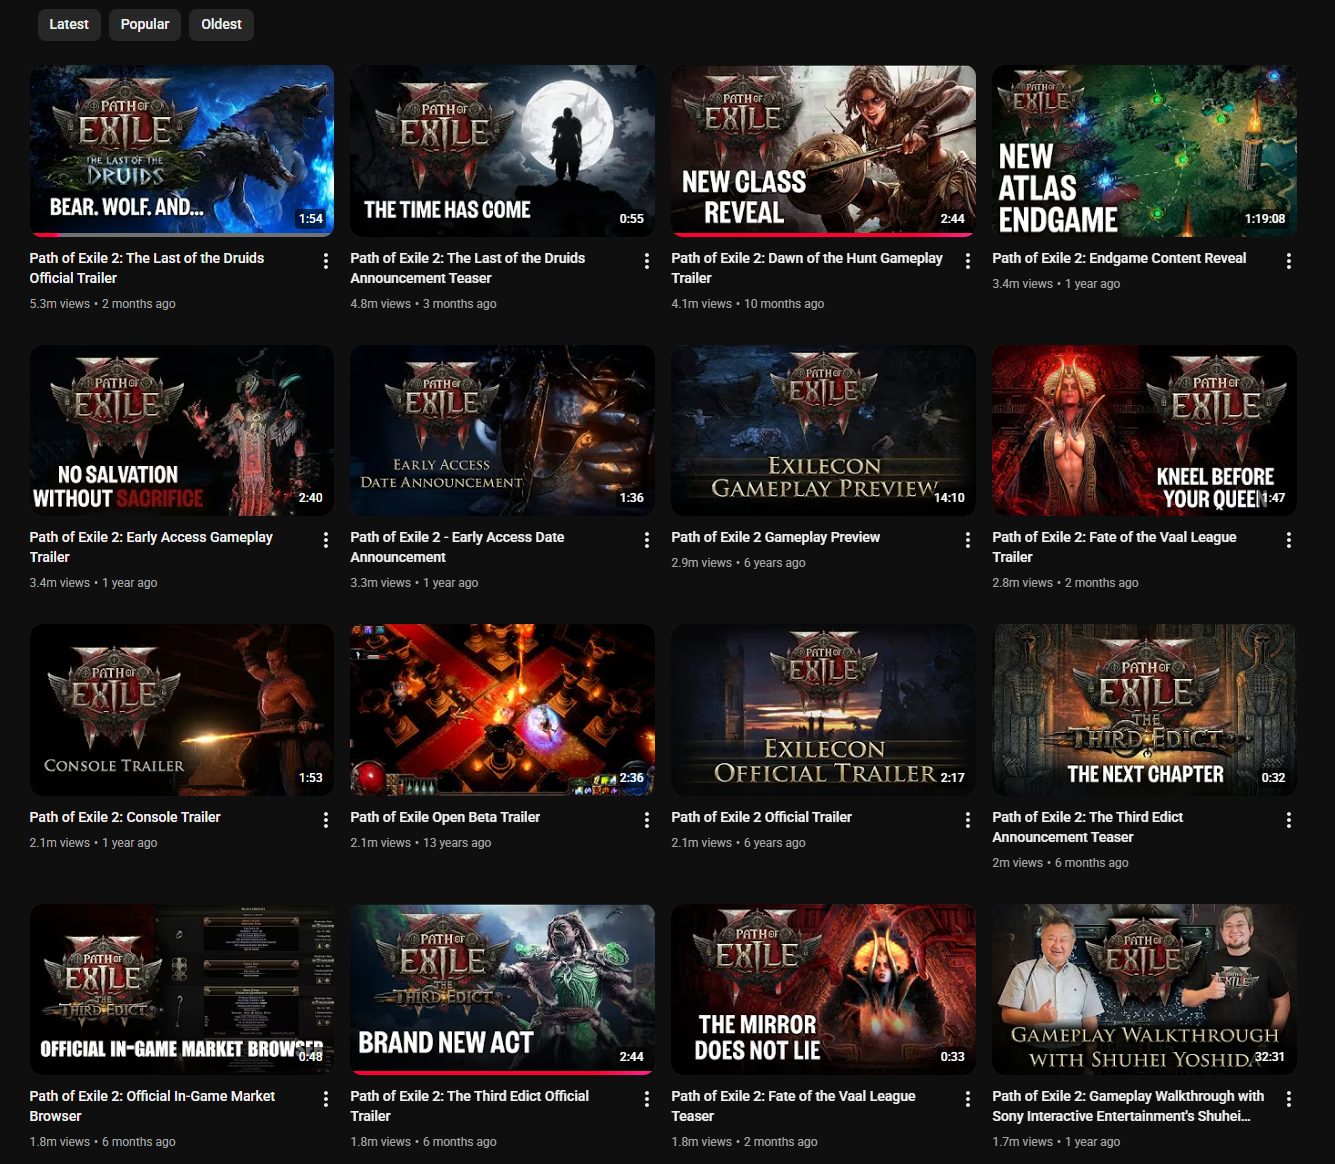Play the 'THE TIME HAS COME' moon thumbnail

click(x=502, y=151)
